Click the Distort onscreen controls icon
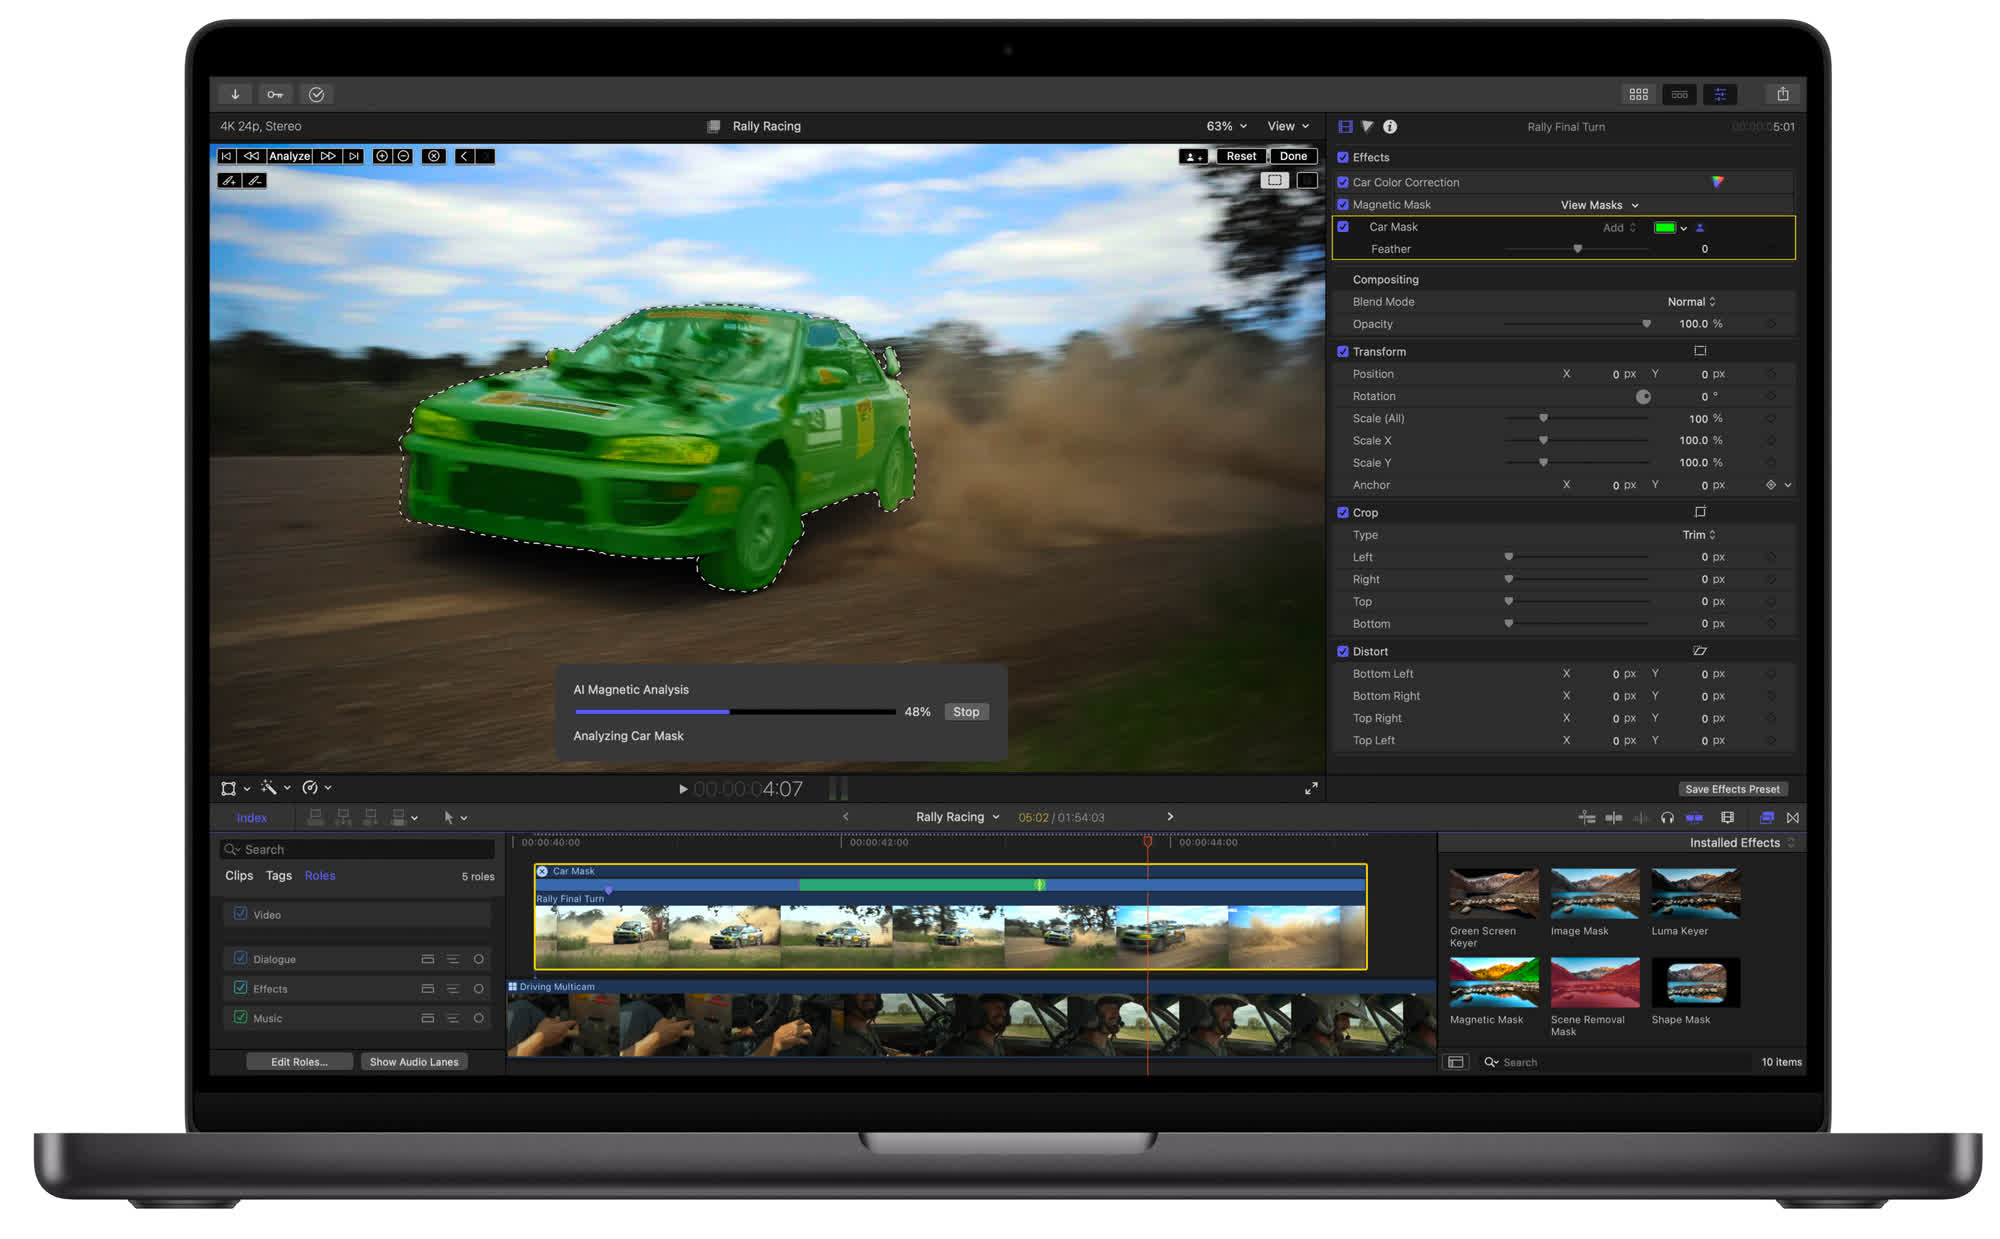 (1700, 651)
